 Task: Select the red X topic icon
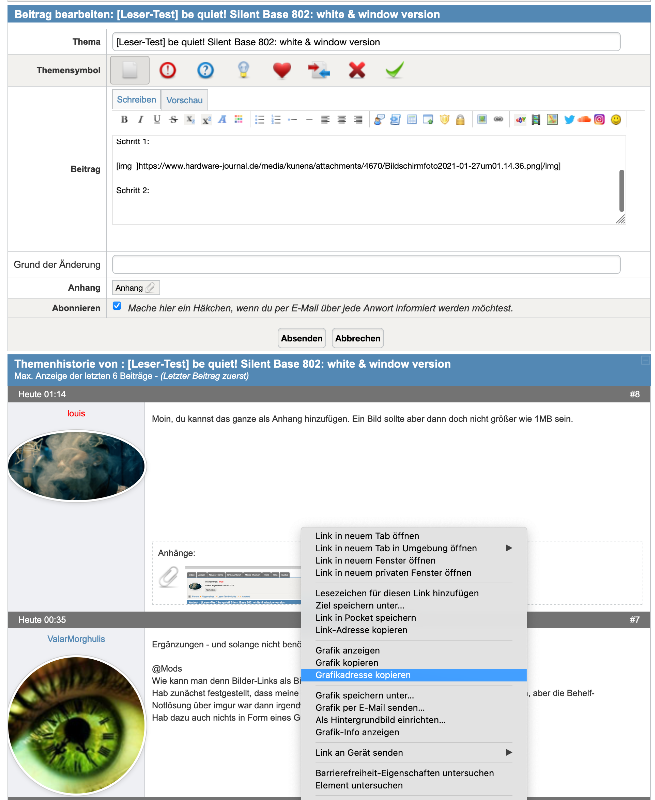click(357, 70)
